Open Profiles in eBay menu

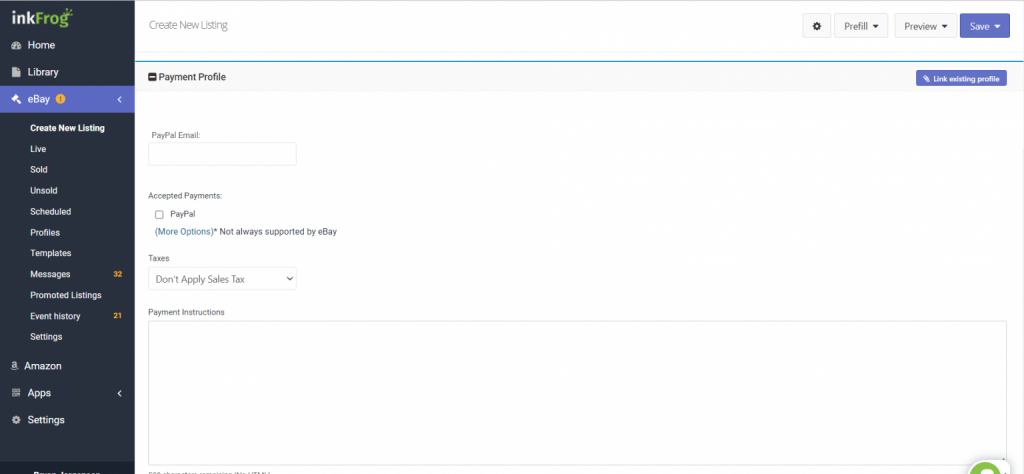45,232
